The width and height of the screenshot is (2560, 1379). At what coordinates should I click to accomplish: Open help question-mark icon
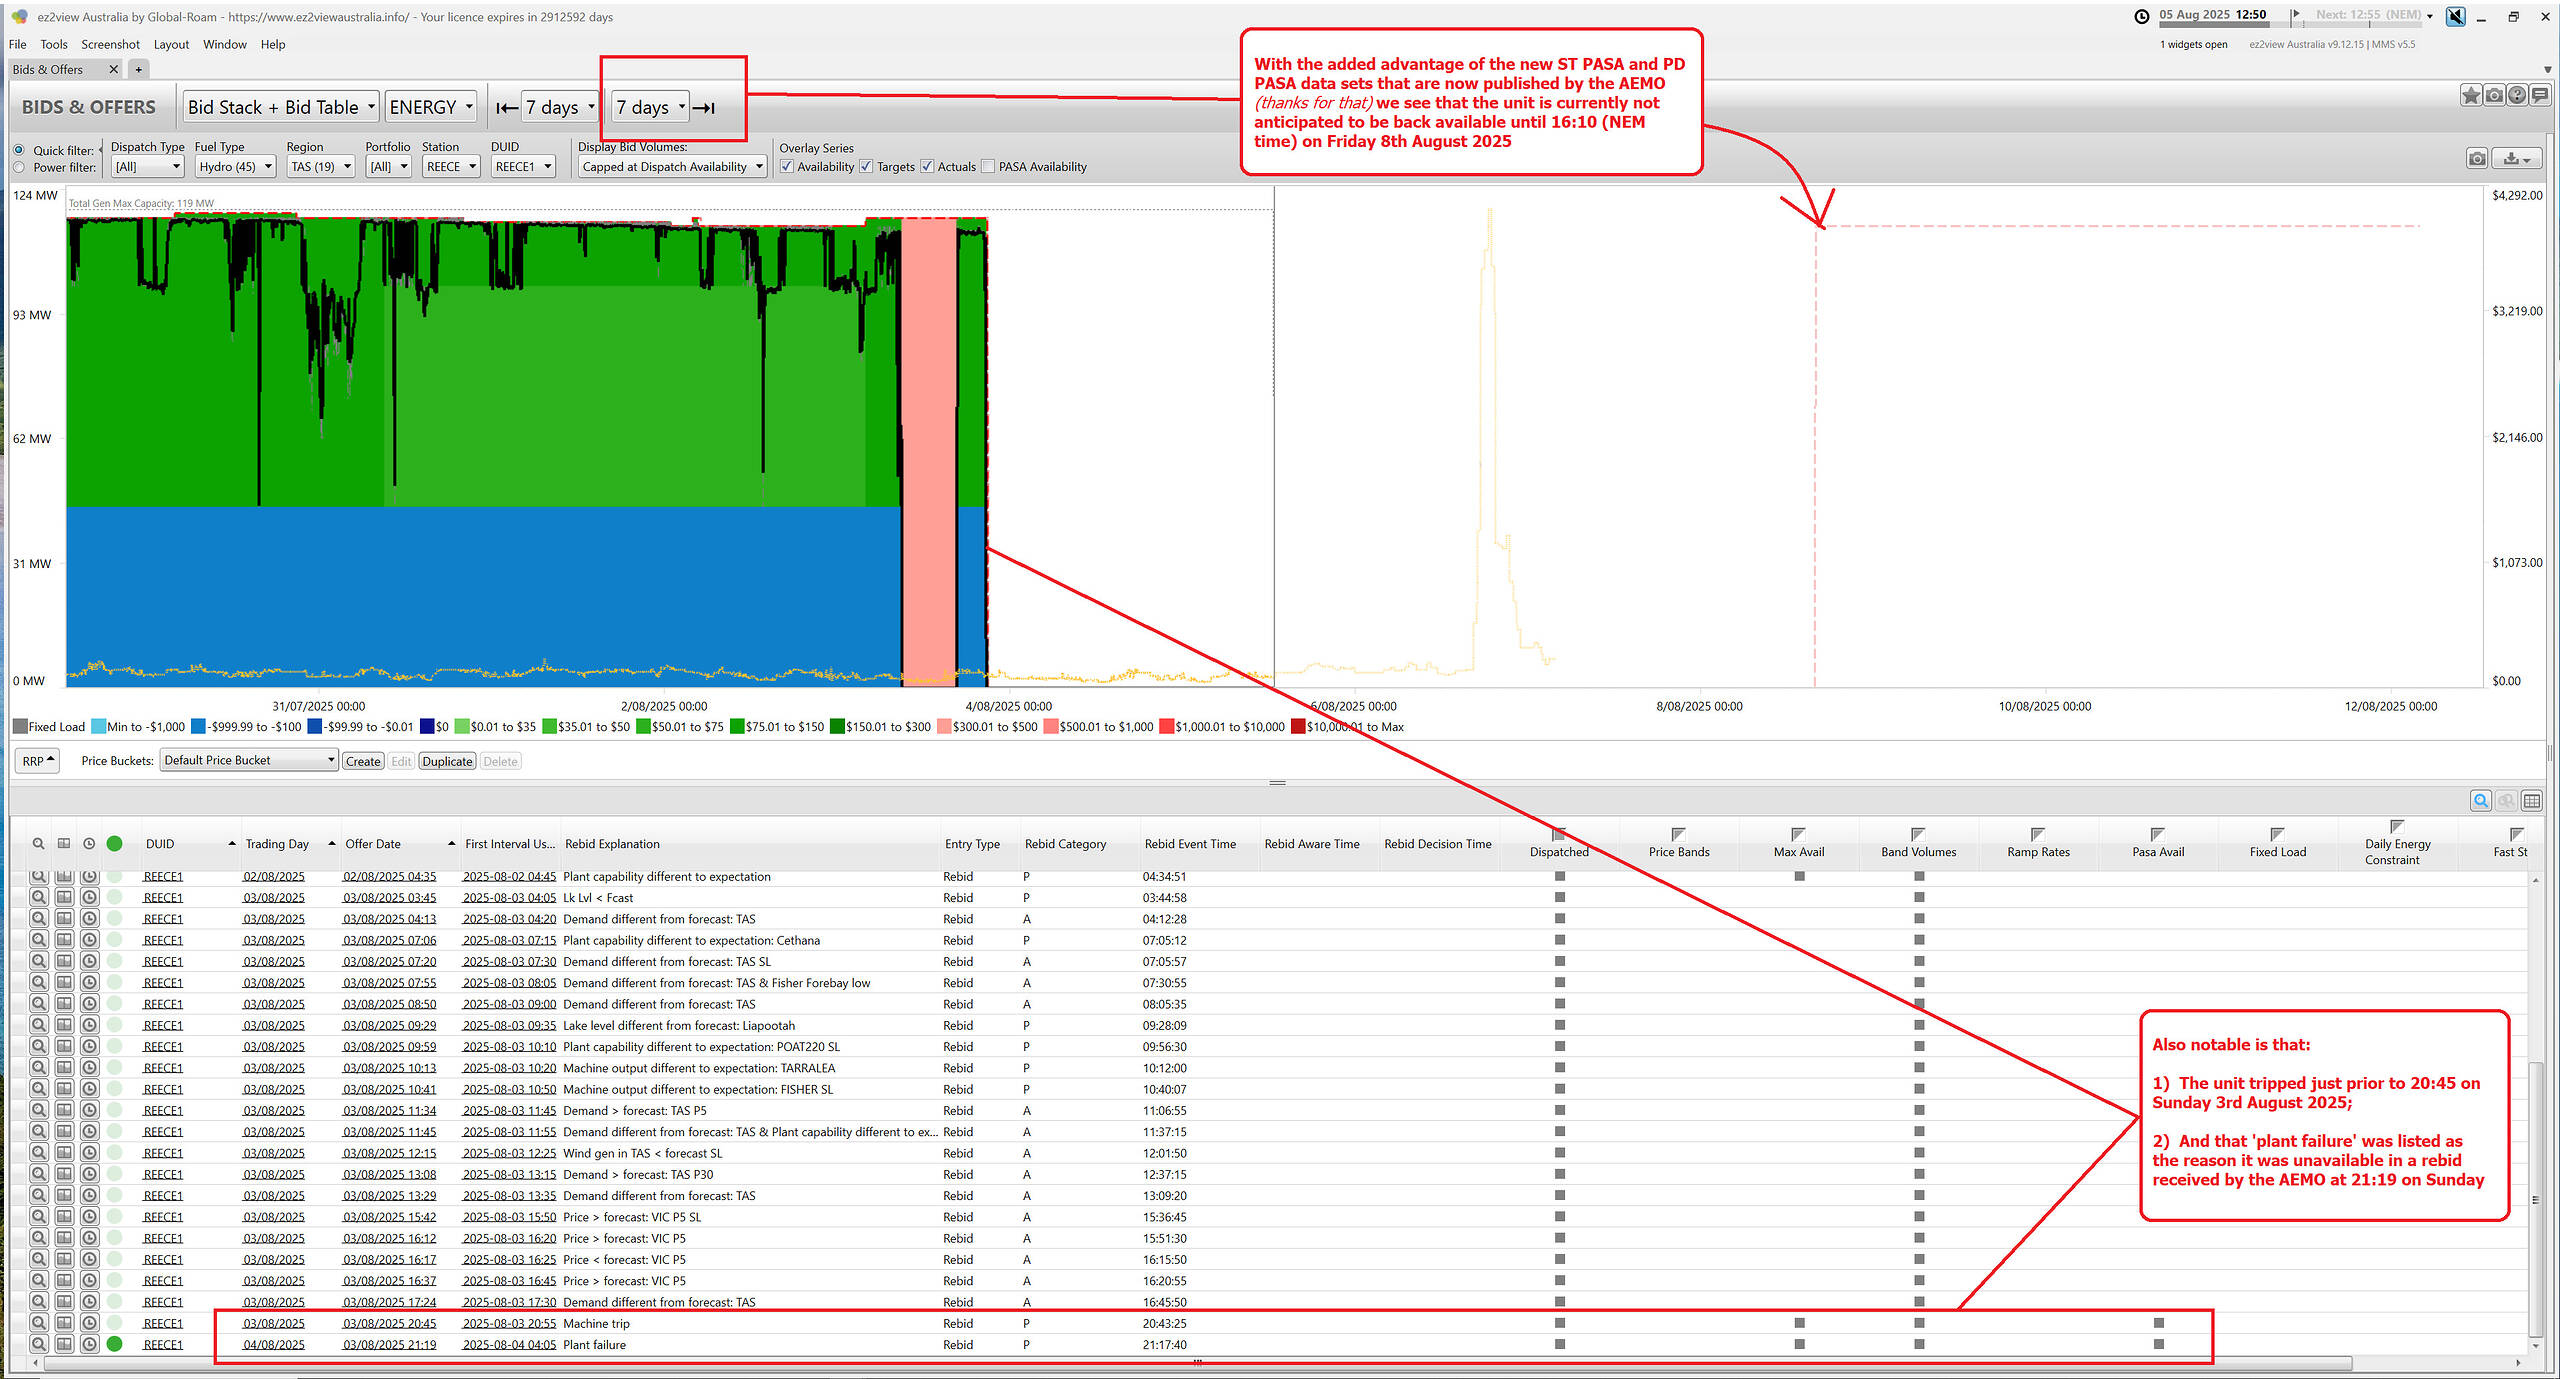pos(2517,95)
